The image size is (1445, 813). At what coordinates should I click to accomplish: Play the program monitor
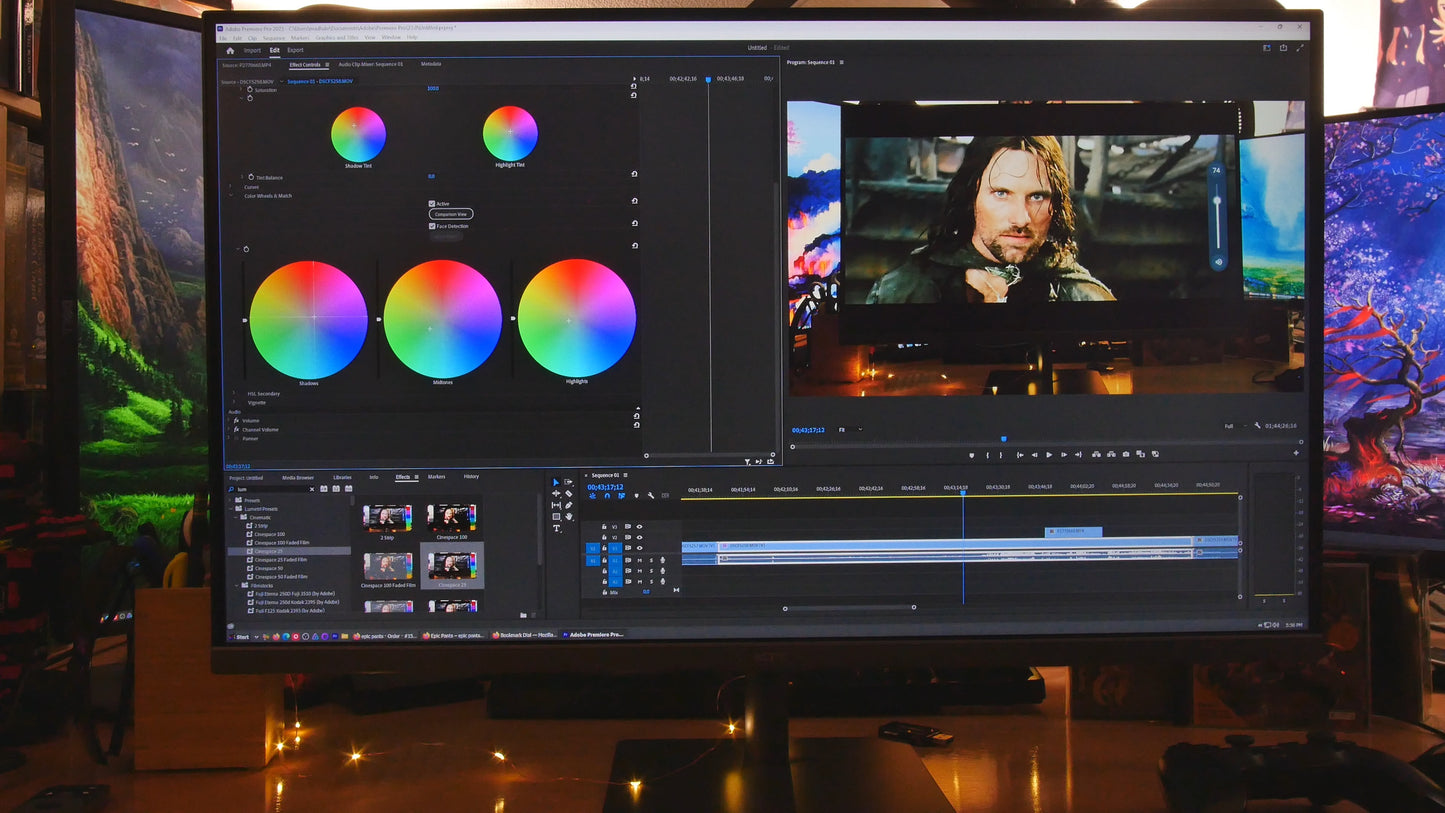pyautogui.click(x=1049, y=455)
